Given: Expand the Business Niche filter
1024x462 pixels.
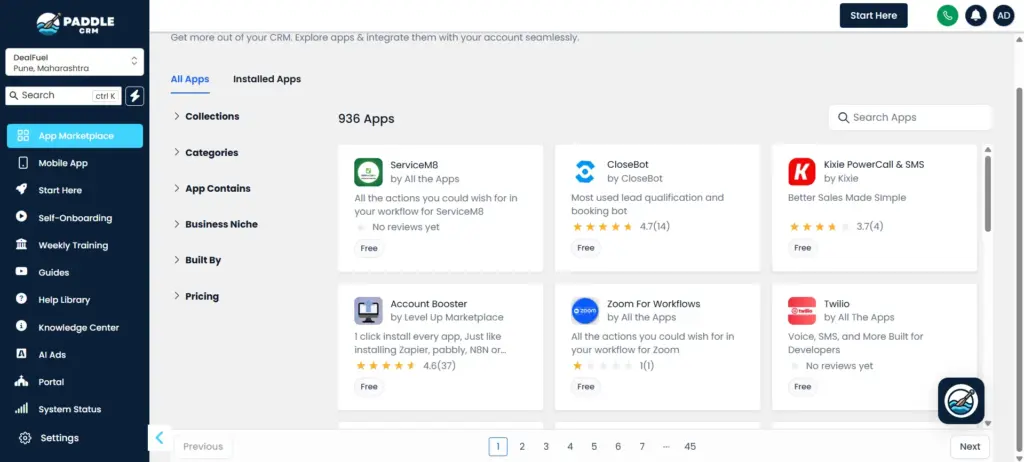Looking at the screenshot, I should tap(216, 224).
